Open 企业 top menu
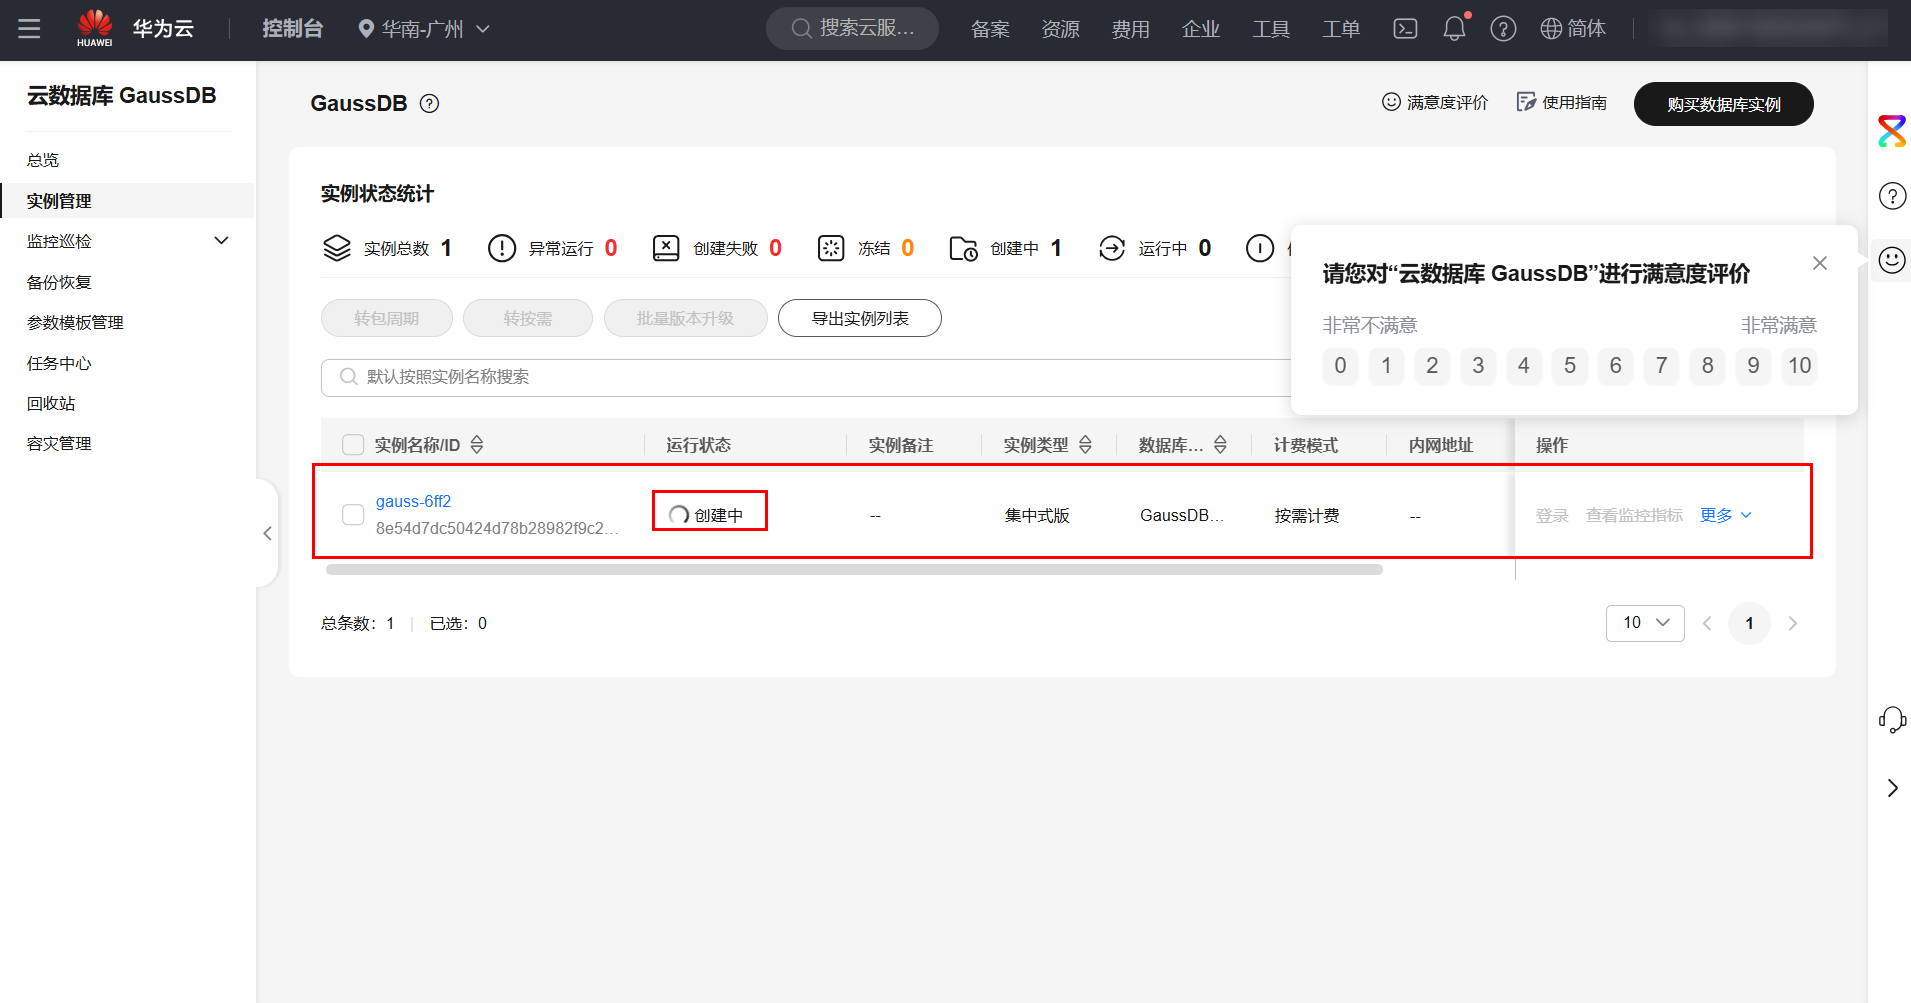 (1201, 29)
